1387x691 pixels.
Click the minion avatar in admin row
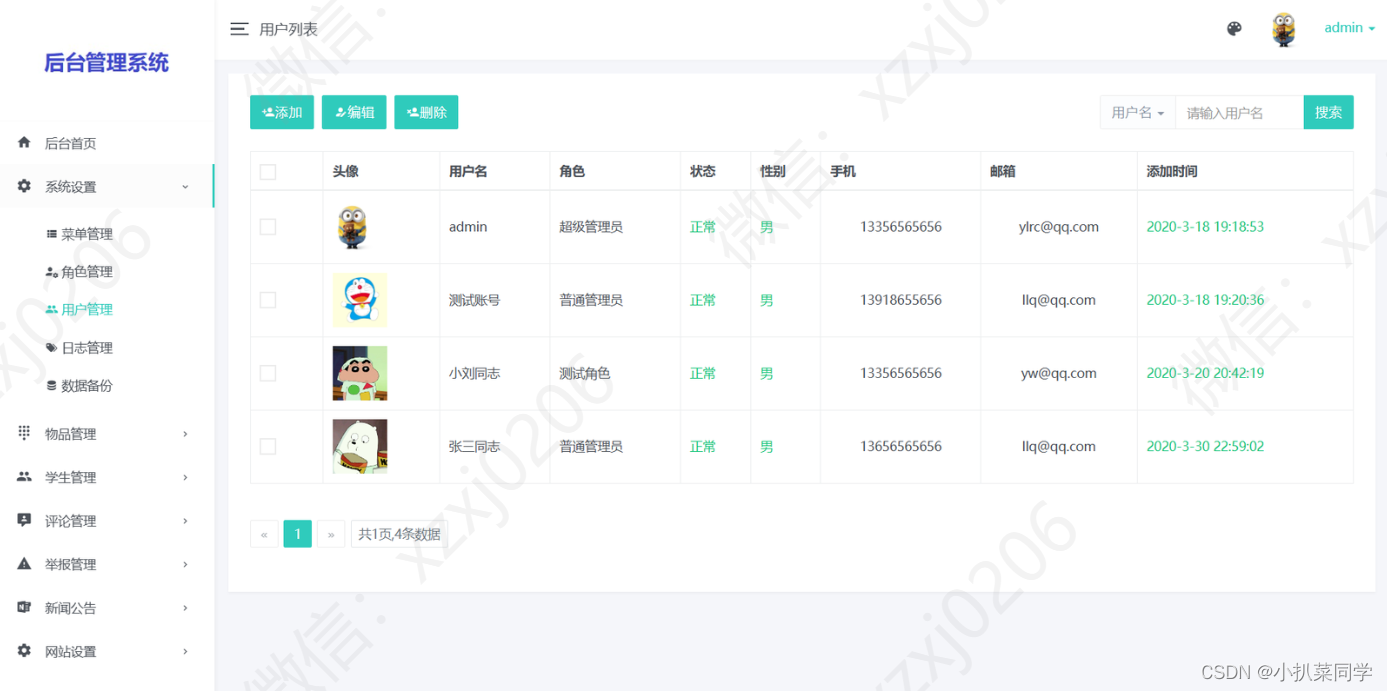click(352, 227)
